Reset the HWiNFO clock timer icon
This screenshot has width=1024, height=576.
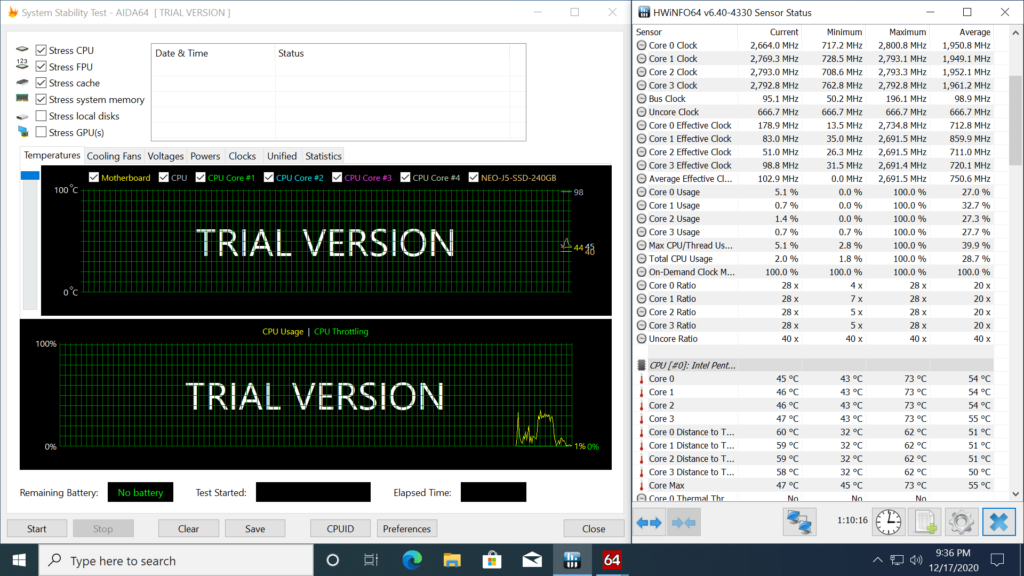click(x=888, y=522)
